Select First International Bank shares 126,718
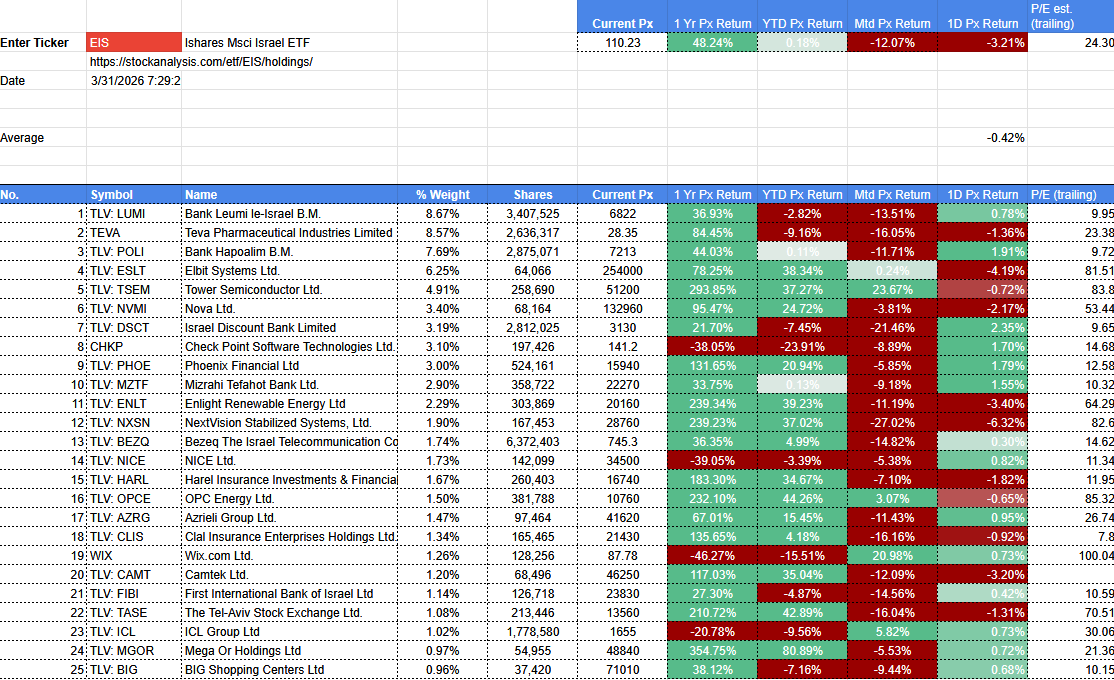Screen dimensions: 1114x680 coord(532,594)
